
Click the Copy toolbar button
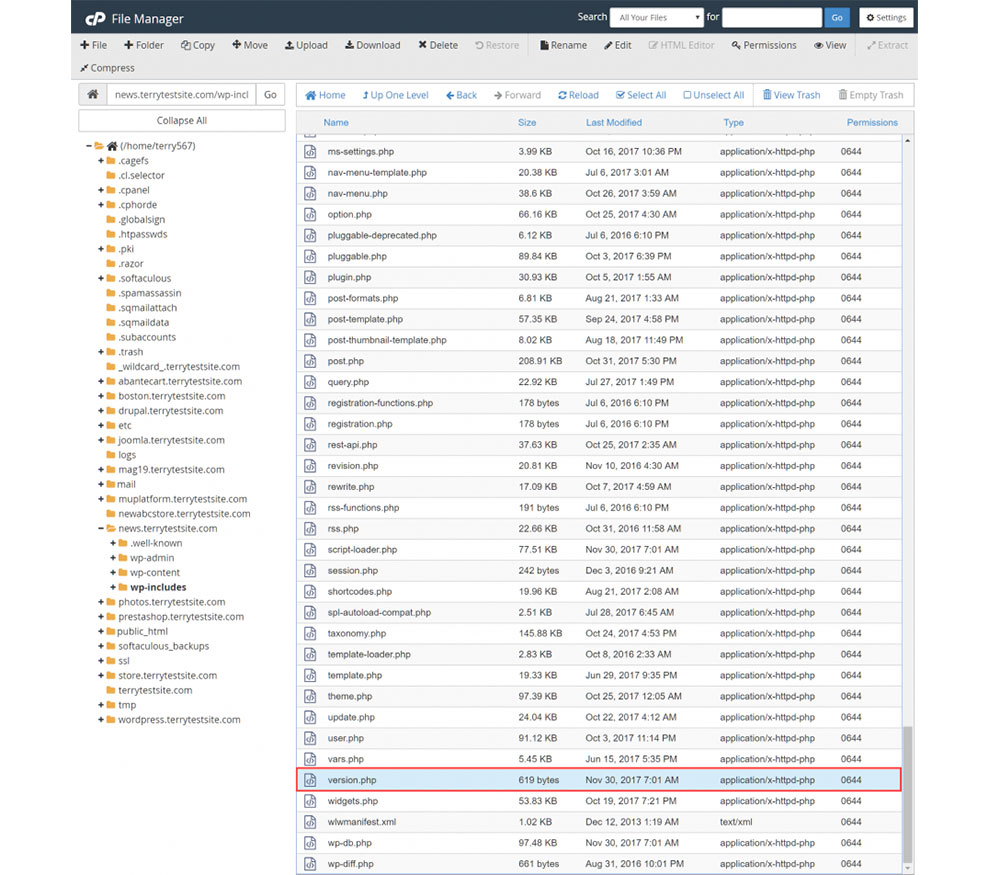[198, 45]
